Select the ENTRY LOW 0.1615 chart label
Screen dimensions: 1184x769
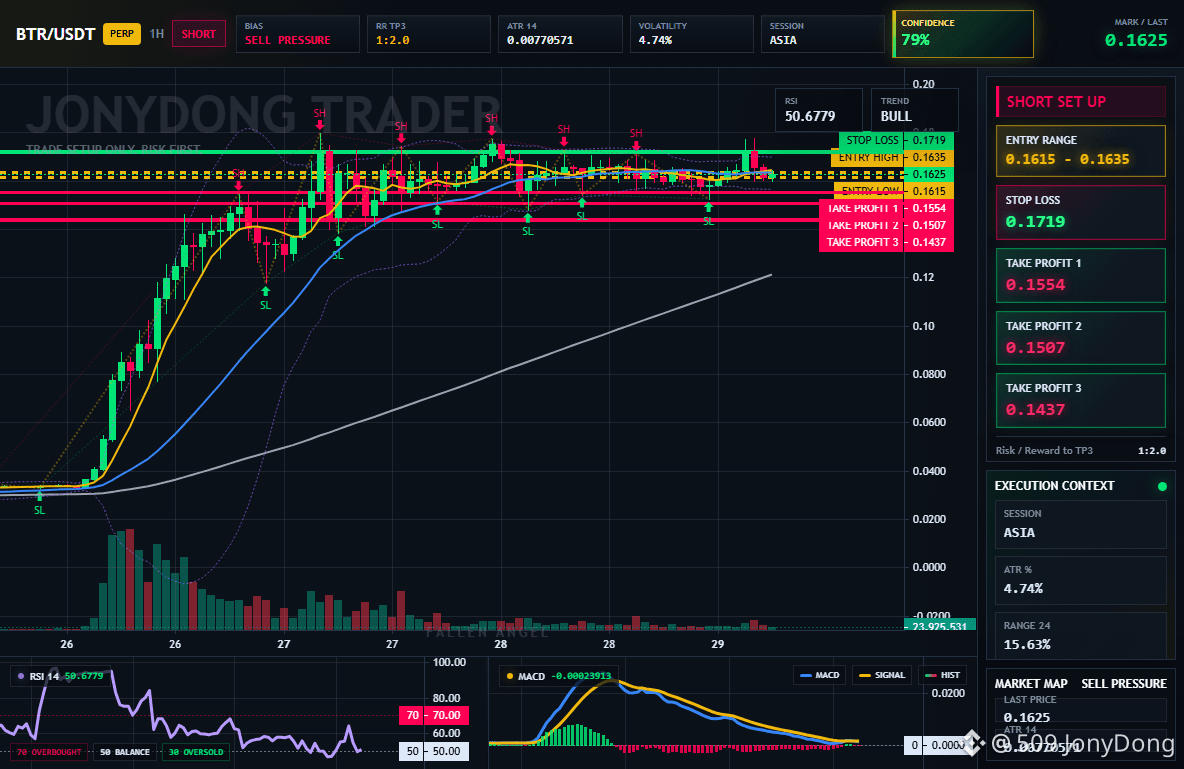pyautogui.click(x=893, y=191)
